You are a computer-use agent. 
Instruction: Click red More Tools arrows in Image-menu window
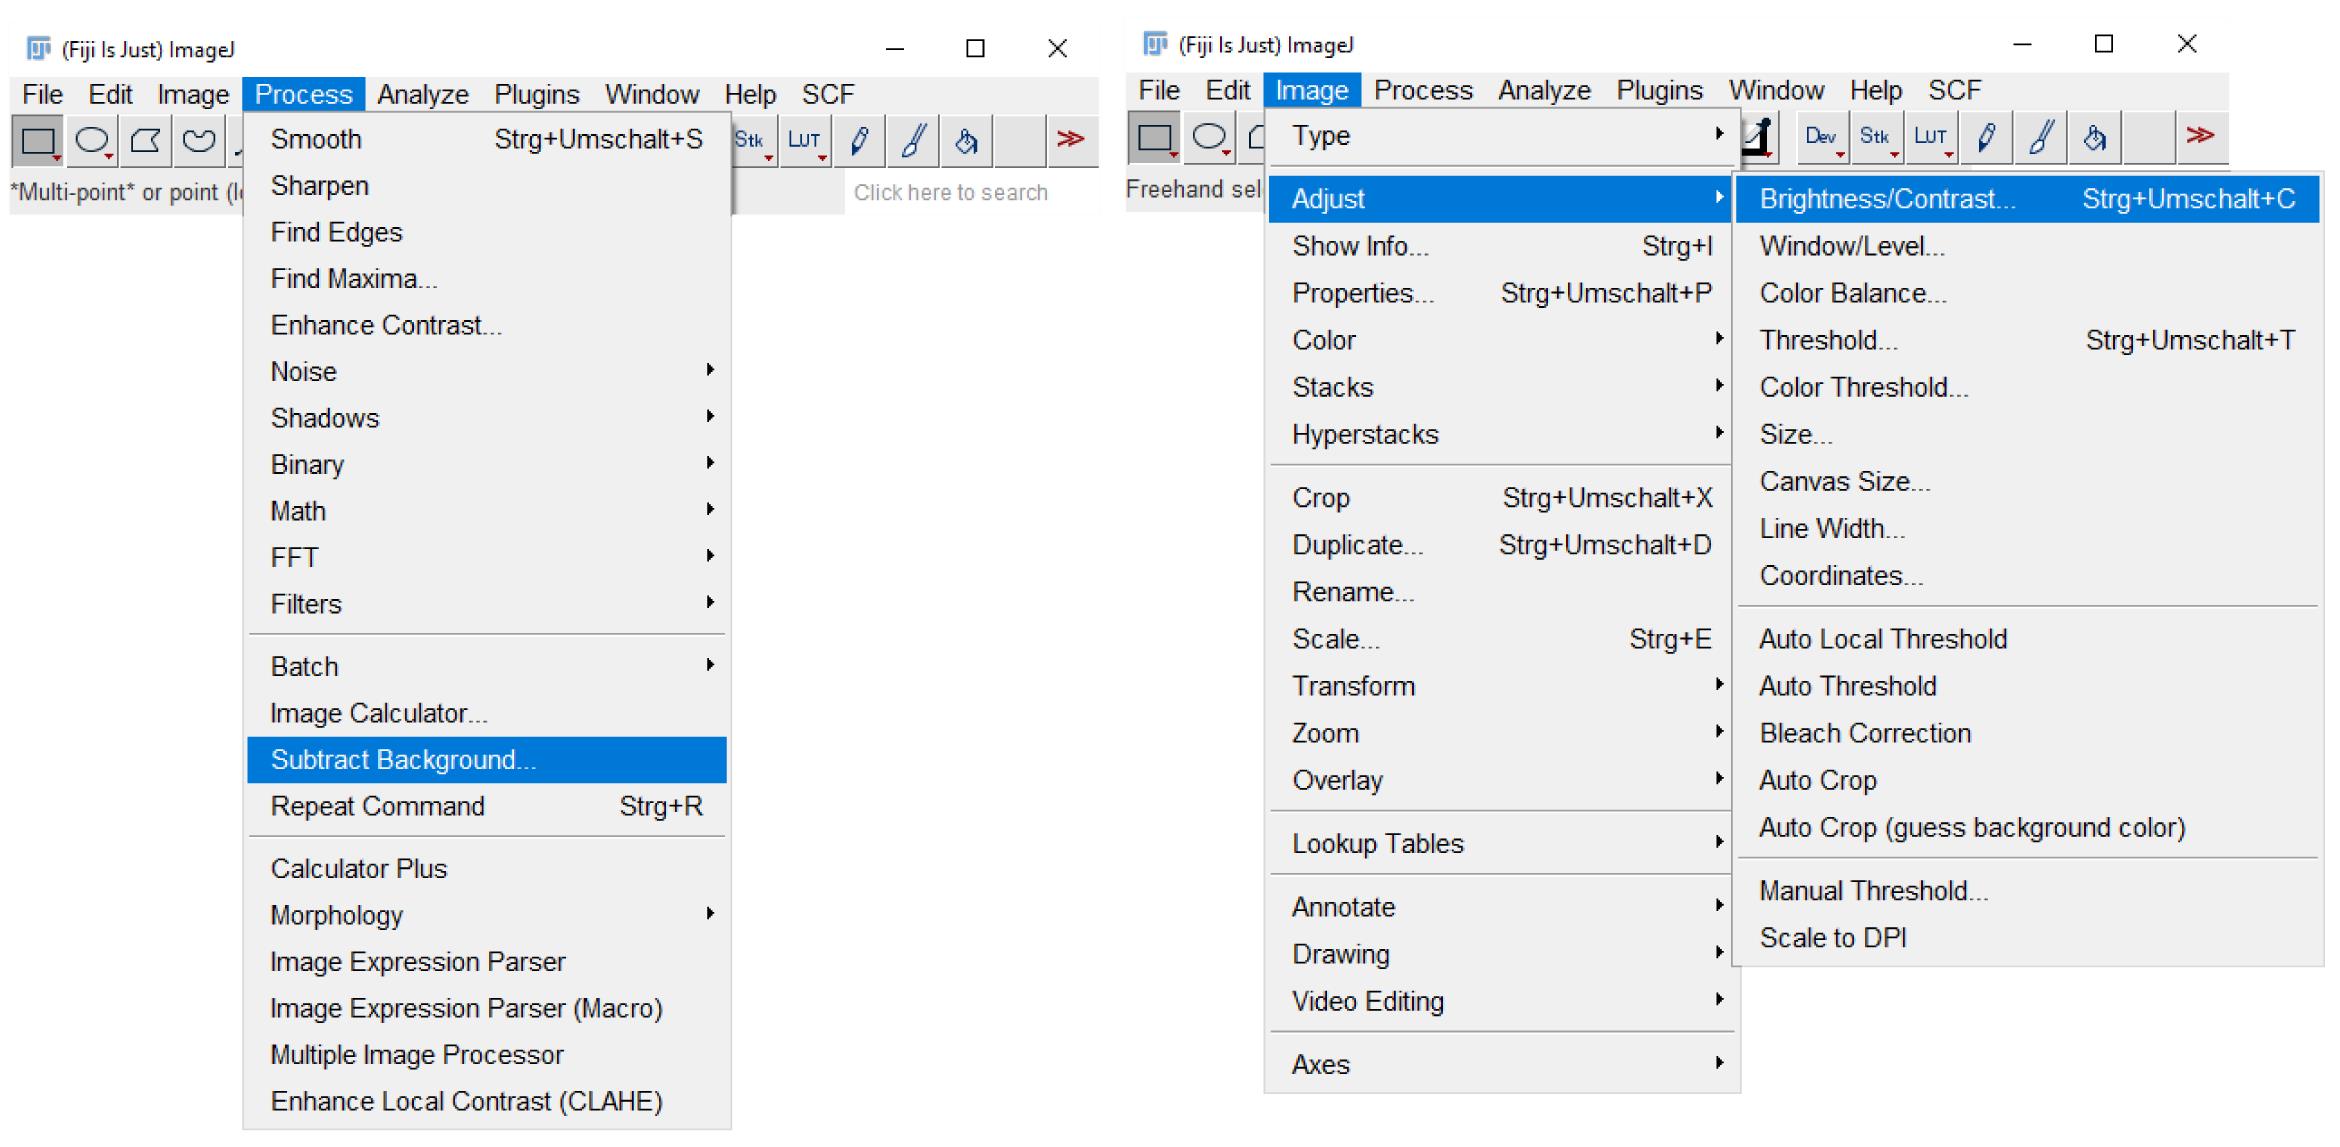tap(2200, 135)
